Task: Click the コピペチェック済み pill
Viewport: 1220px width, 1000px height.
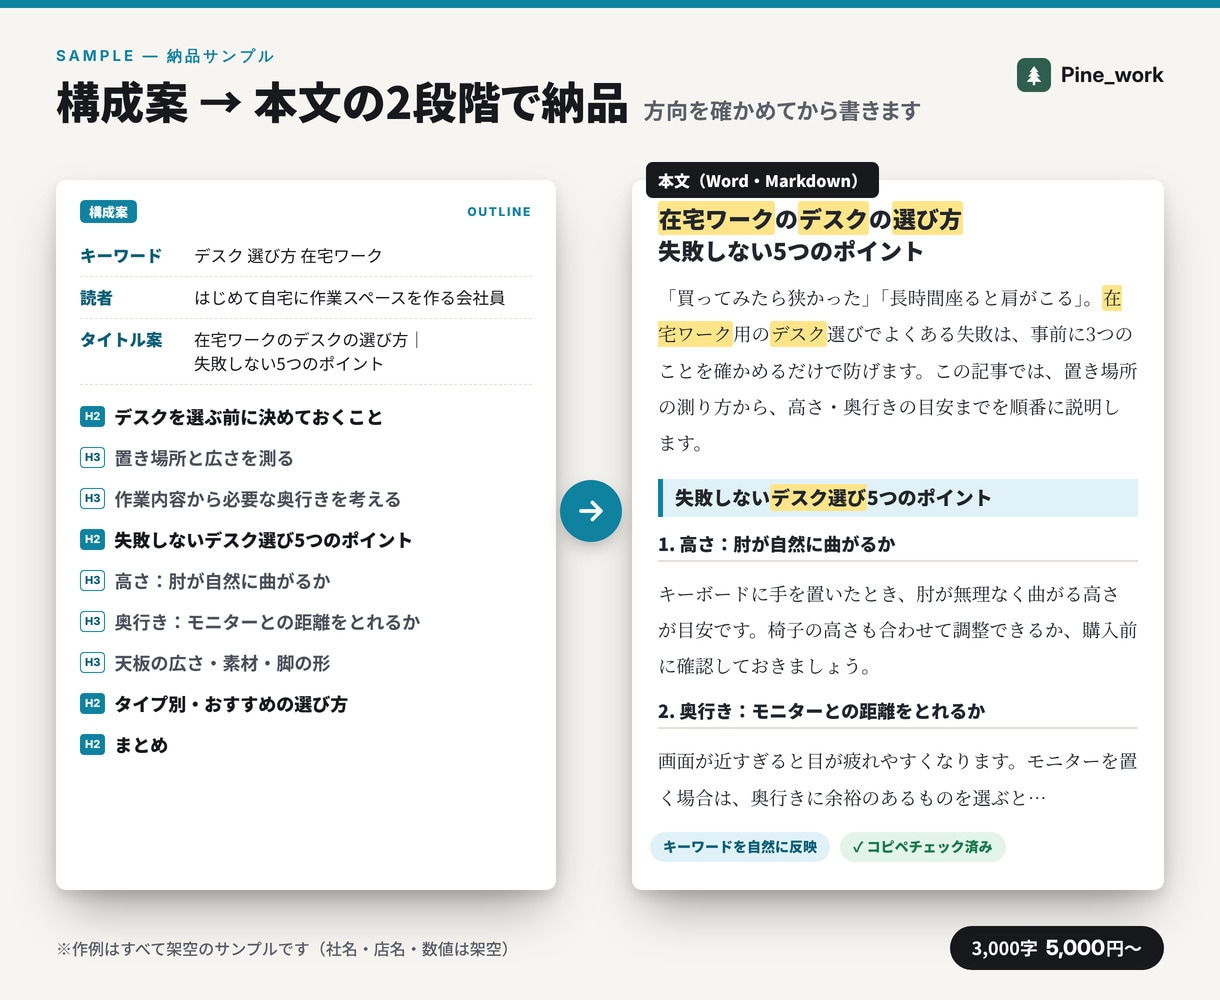Action: 922,847
